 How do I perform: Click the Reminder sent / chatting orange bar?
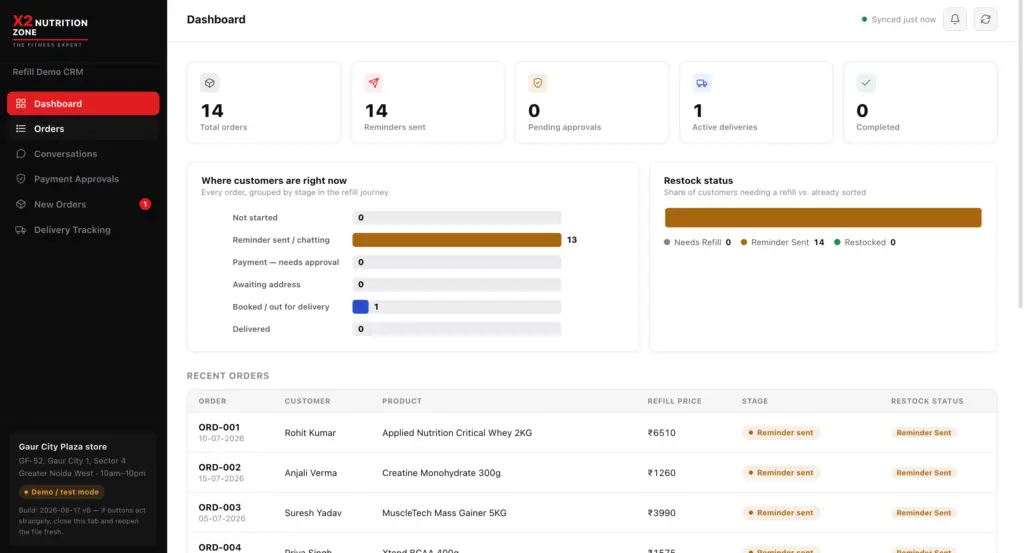456,240
